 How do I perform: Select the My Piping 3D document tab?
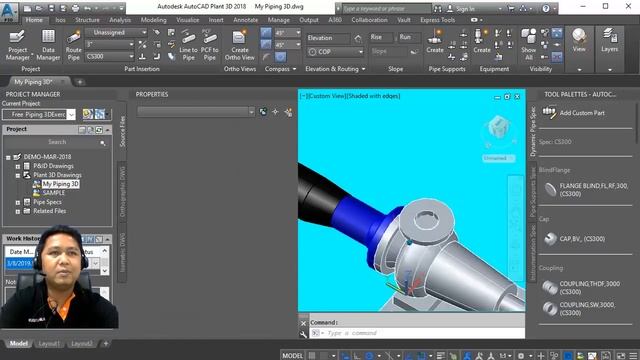pyautogui.click(x=36, y=82)
